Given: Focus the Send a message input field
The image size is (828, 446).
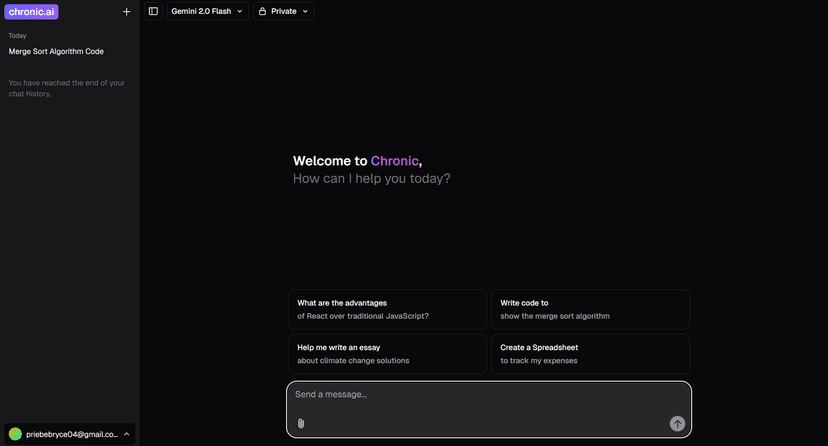Looking at the screenshot, I should [x=480, y=395].
